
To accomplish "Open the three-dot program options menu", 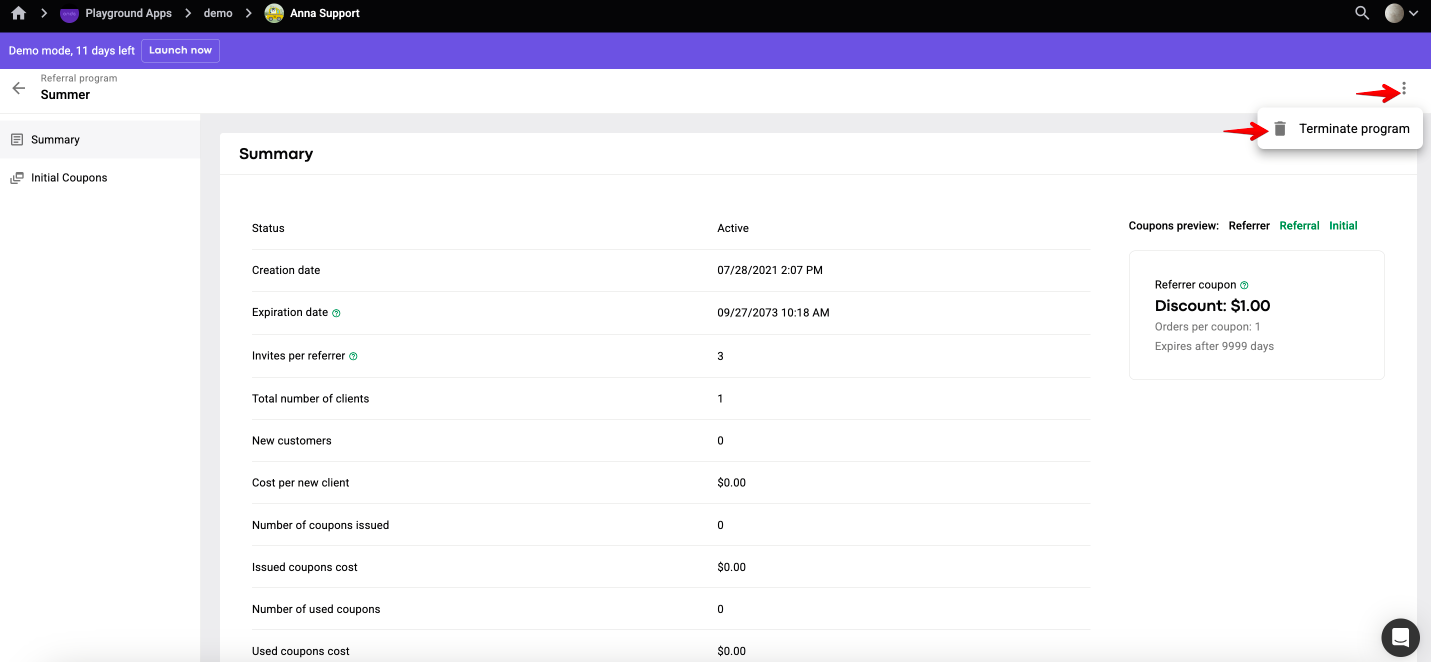I will (x=1404, y=88).
